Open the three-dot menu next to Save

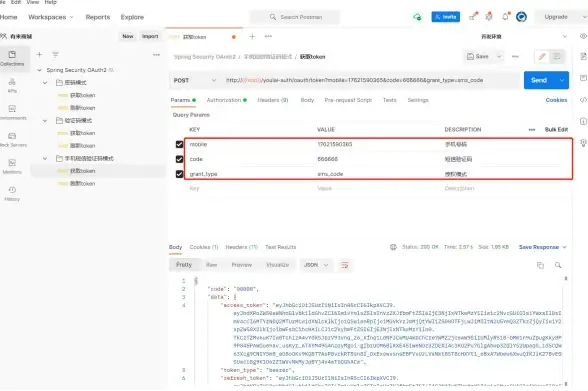(515, 57)
